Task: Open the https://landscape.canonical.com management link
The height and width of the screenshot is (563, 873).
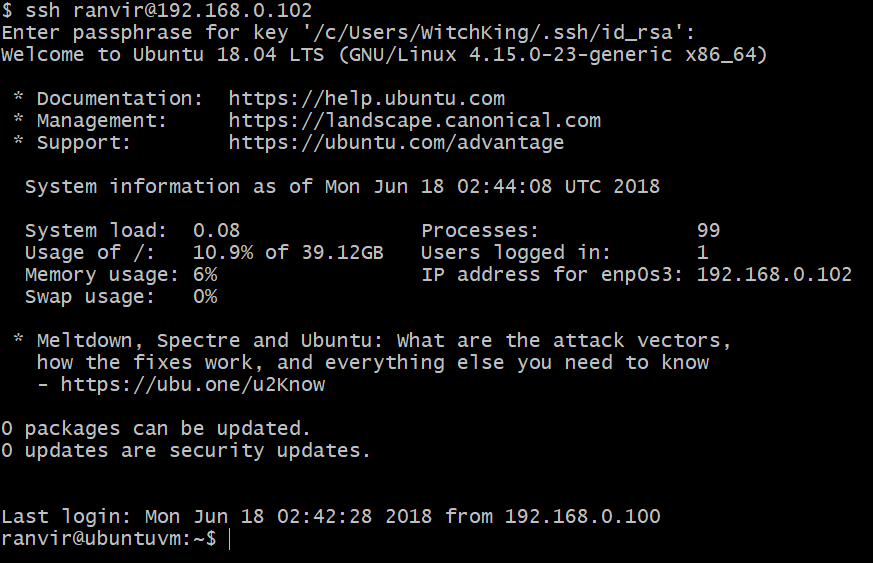Action: click(414, 121)
